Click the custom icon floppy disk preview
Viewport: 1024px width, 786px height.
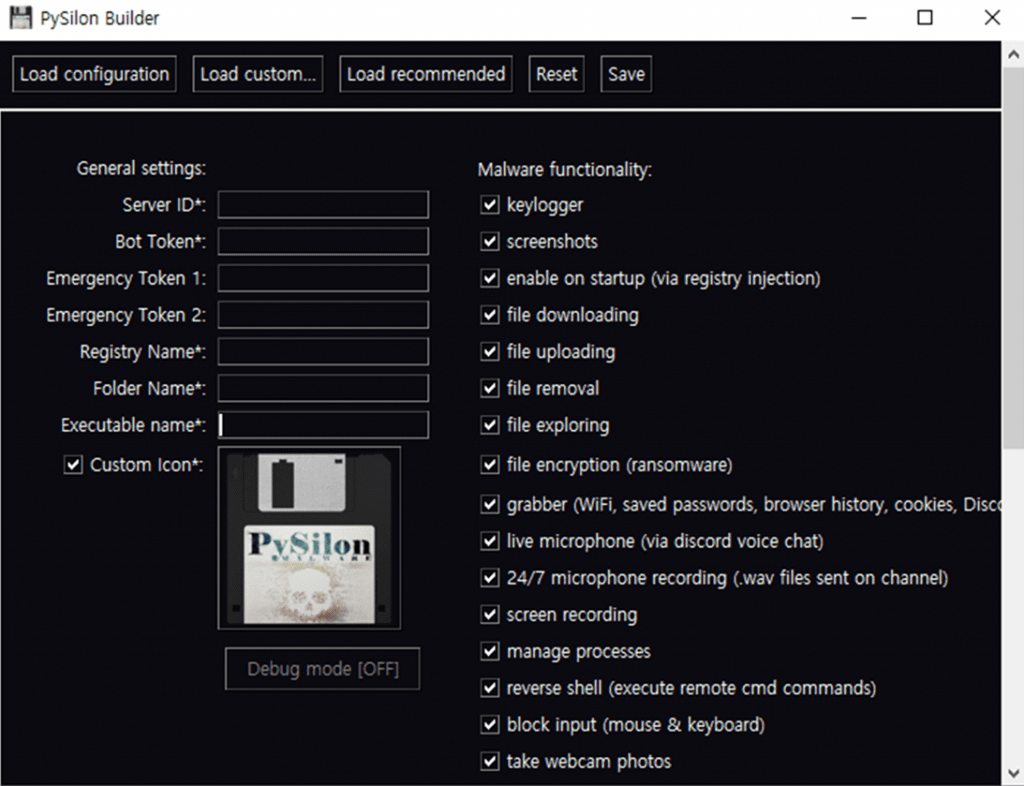tap(309, 538)
